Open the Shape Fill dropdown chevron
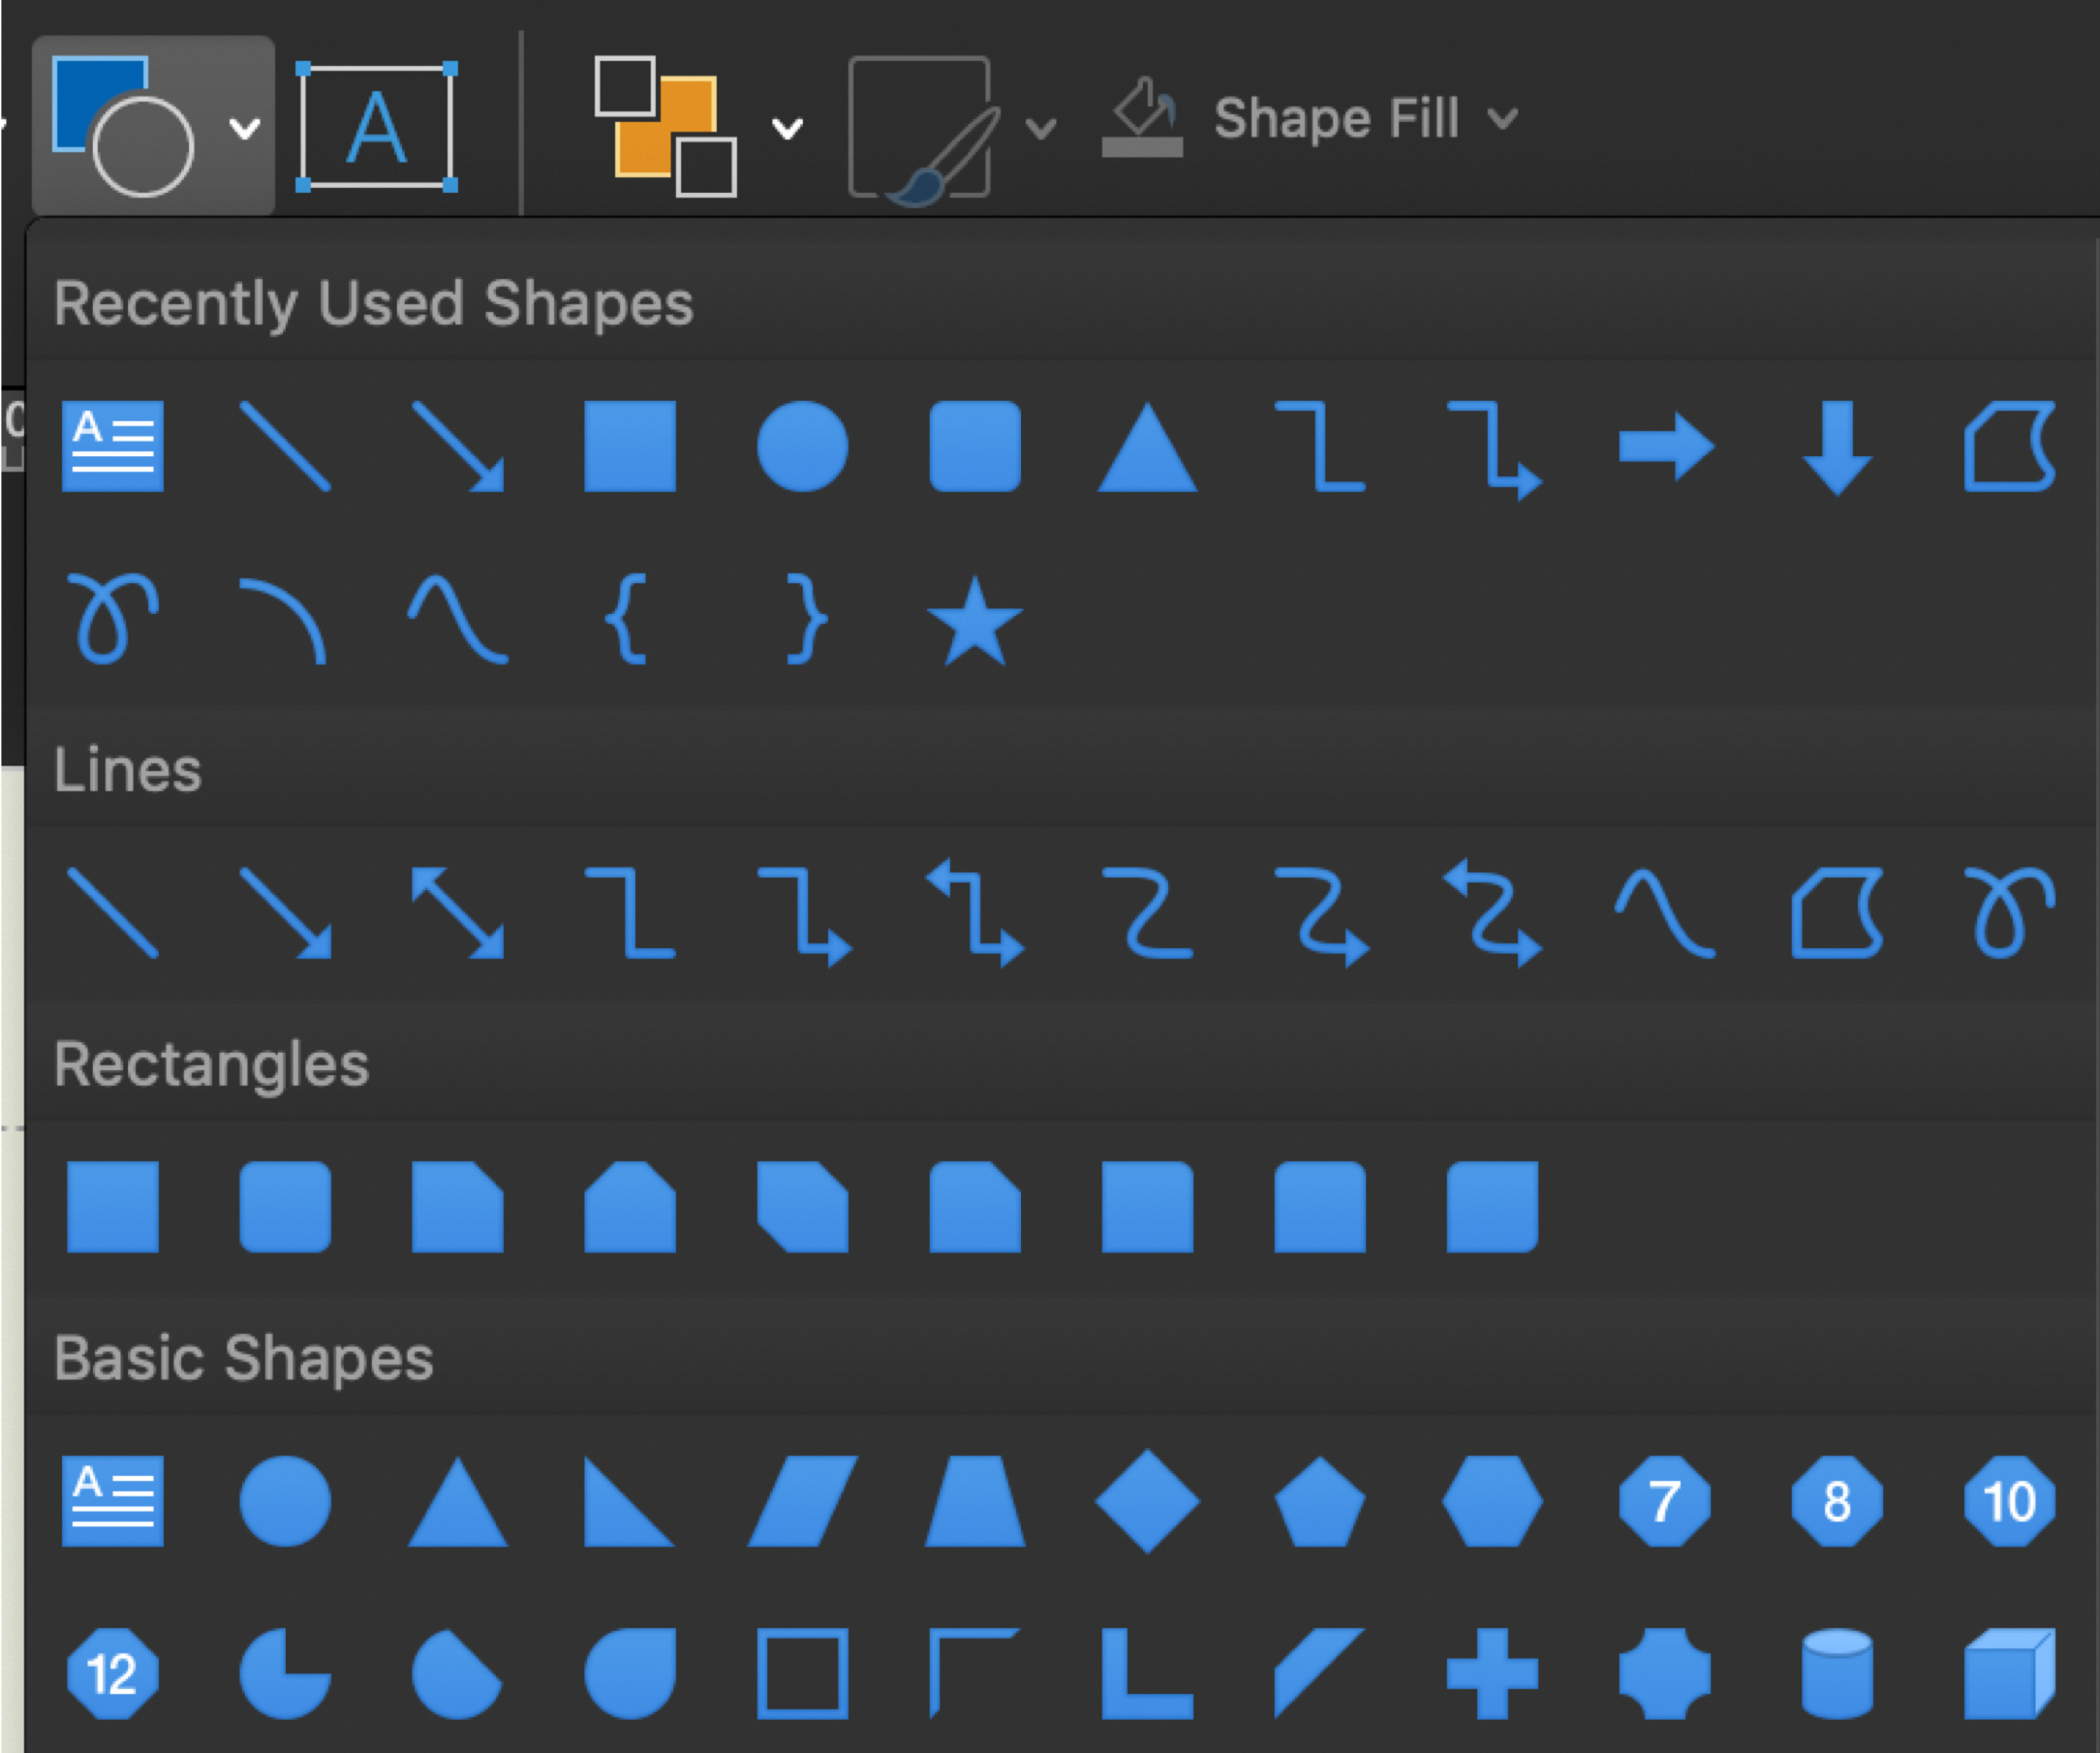This screenshot has height=1753, width=2100. click(x=1502, y=120)
